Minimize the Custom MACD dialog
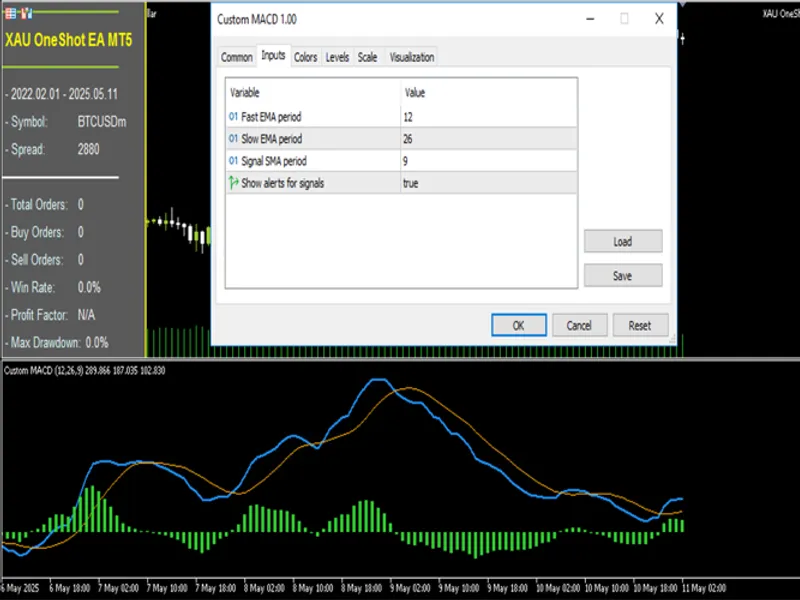The width and height of the screenshot is (800, 600). [x=590, y=19]
